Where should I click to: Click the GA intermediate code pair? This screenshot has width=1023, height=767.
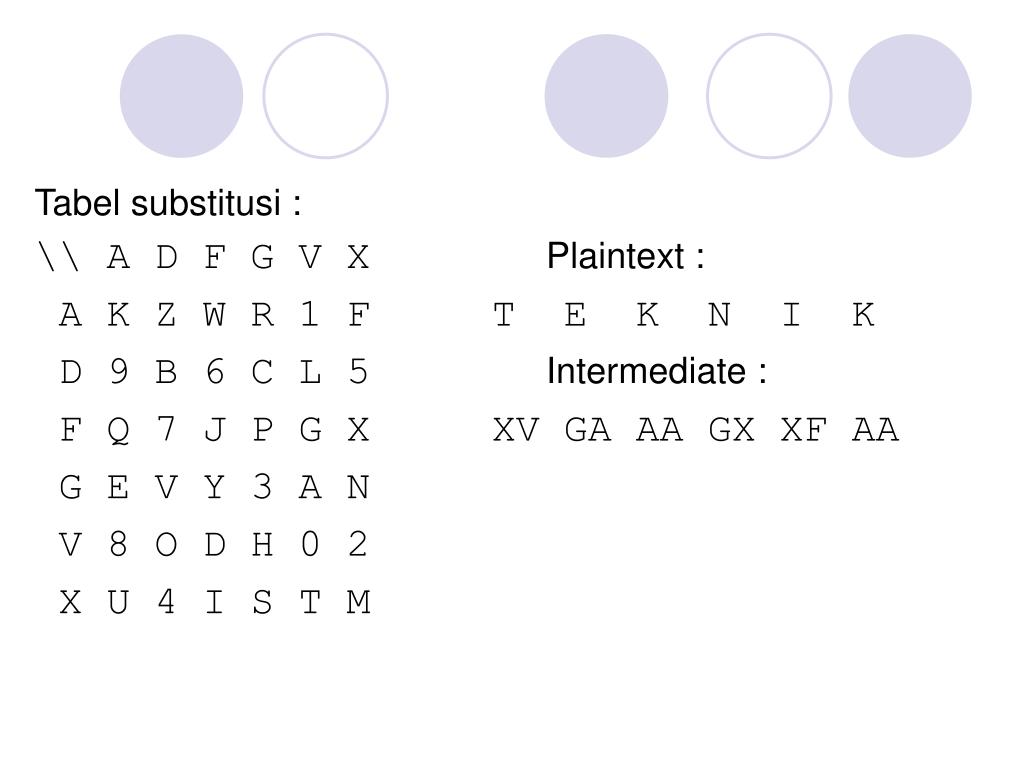(588, 430)
